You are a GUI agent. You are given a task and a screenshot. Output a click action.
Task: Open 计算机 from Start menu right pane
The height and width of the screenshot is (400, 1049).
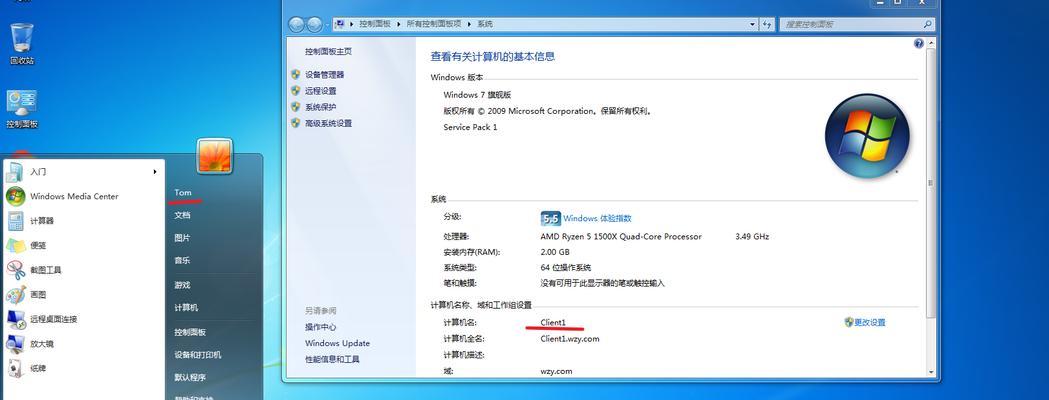186,308
